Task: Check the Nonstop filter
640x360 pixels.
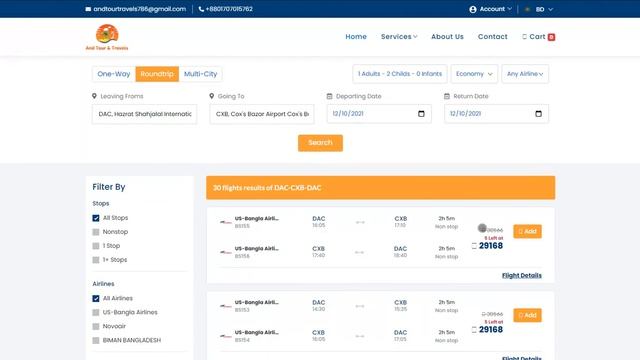Action: tap(96, 232)
